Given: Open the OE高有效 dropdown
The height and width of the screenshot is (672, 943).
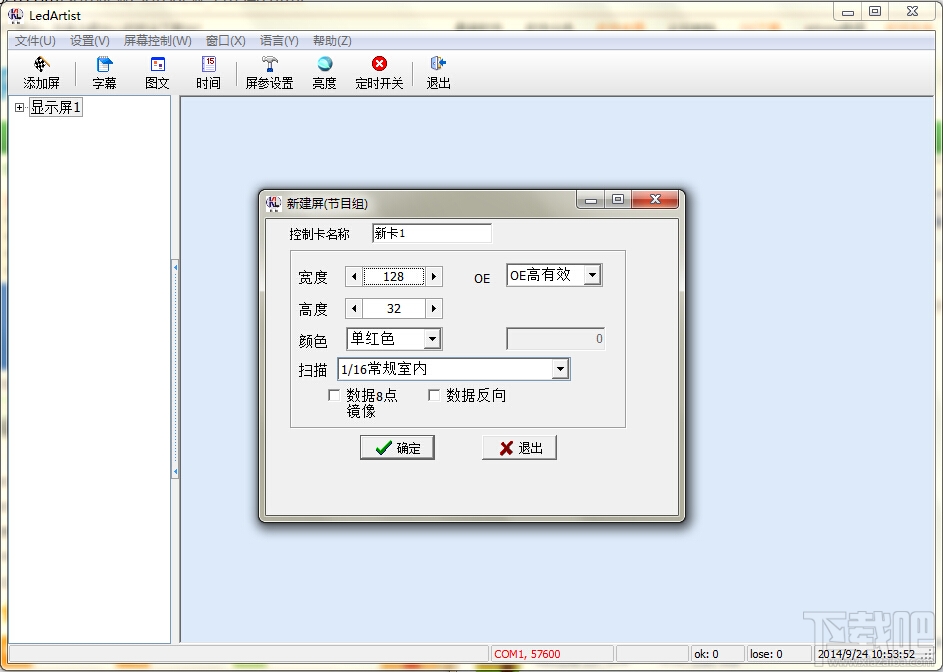Looking at the screenshot, I should pos(592,275).
